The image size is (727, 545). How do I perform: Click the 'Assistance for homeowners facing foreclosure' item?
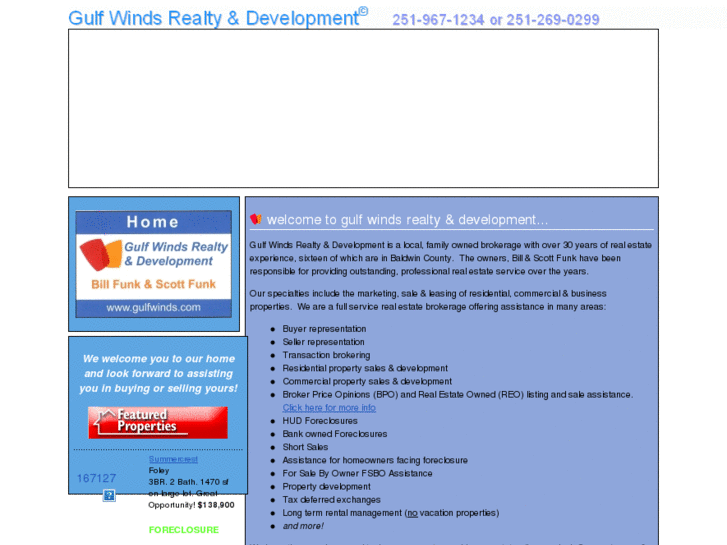pyautogui.click(x=375, y=460)
